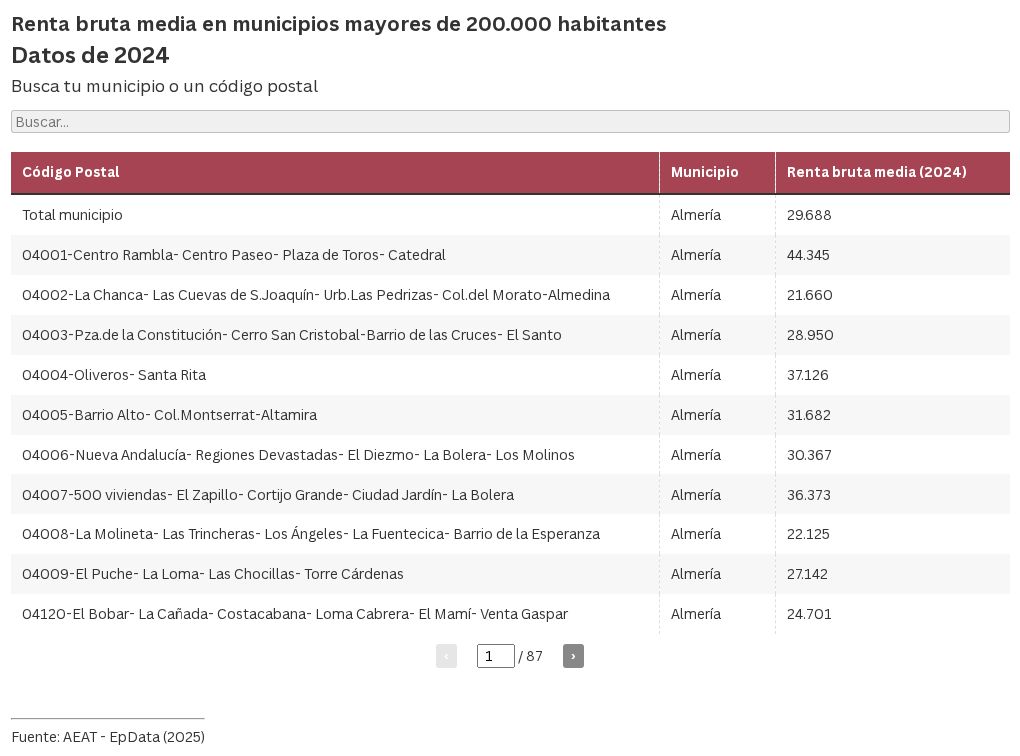The height and width of the screenshot is (756, 1020).
Task: Click the income value 29.688
Action: [809, 215]
